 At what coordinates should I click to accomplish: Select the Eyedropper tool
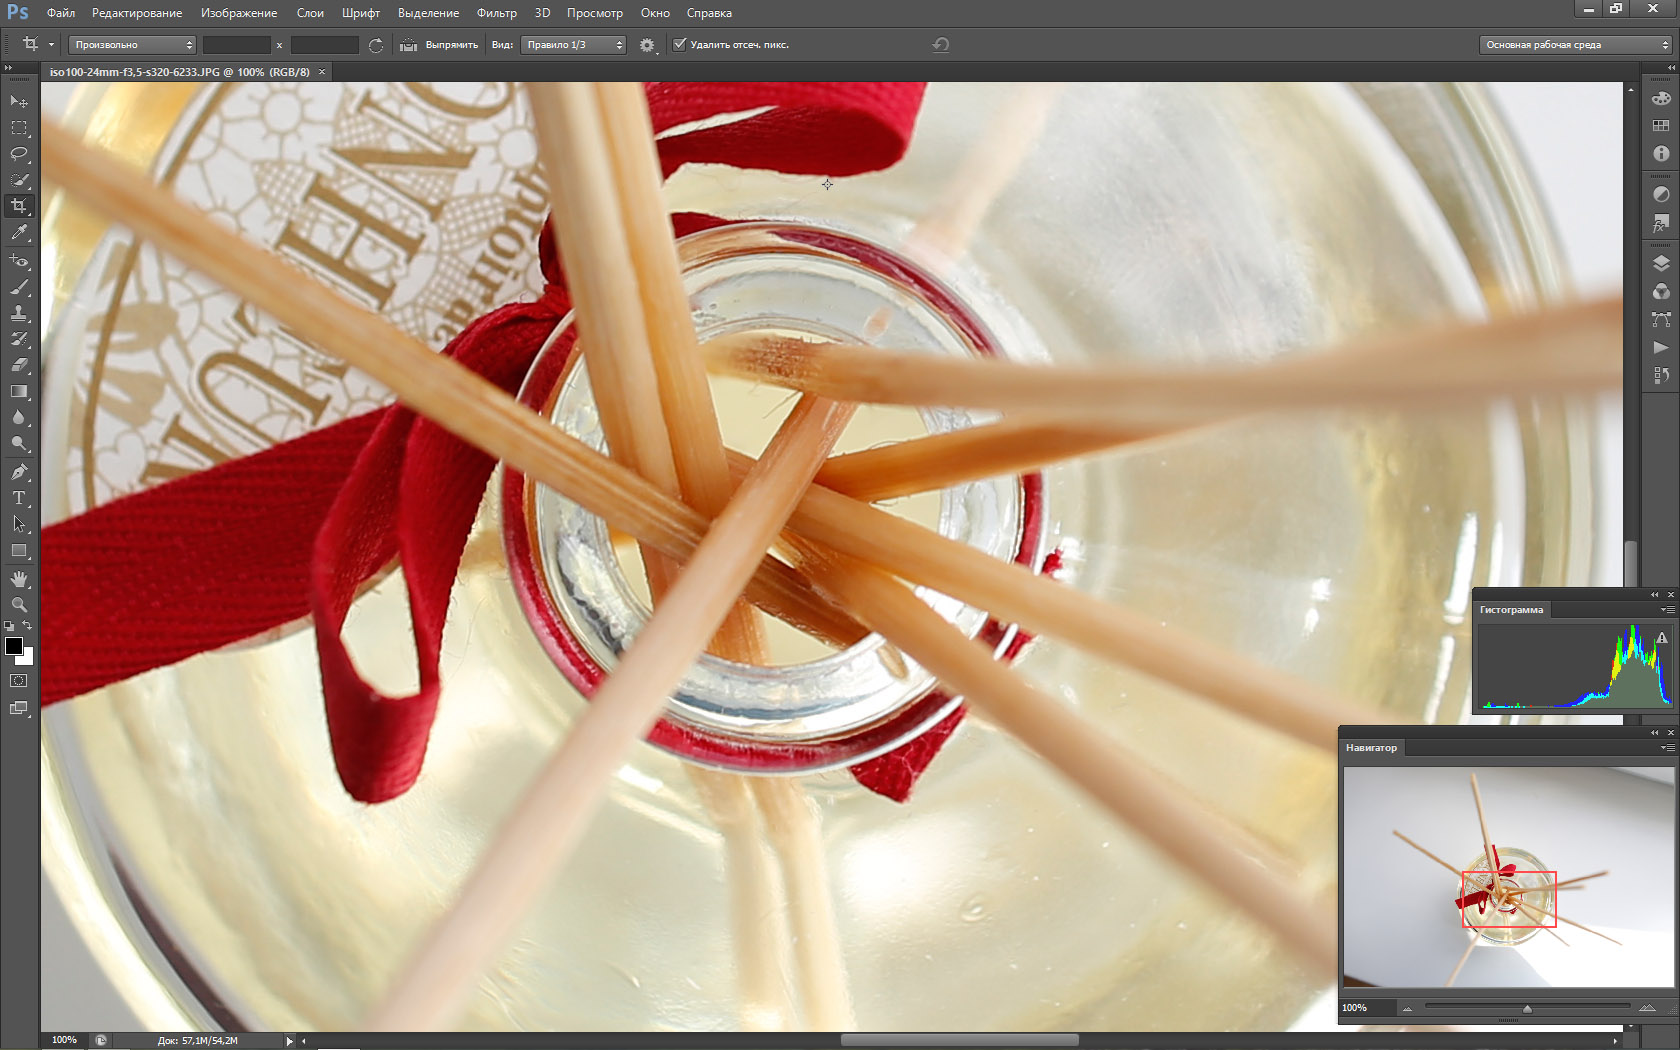[x=19, y=232]
